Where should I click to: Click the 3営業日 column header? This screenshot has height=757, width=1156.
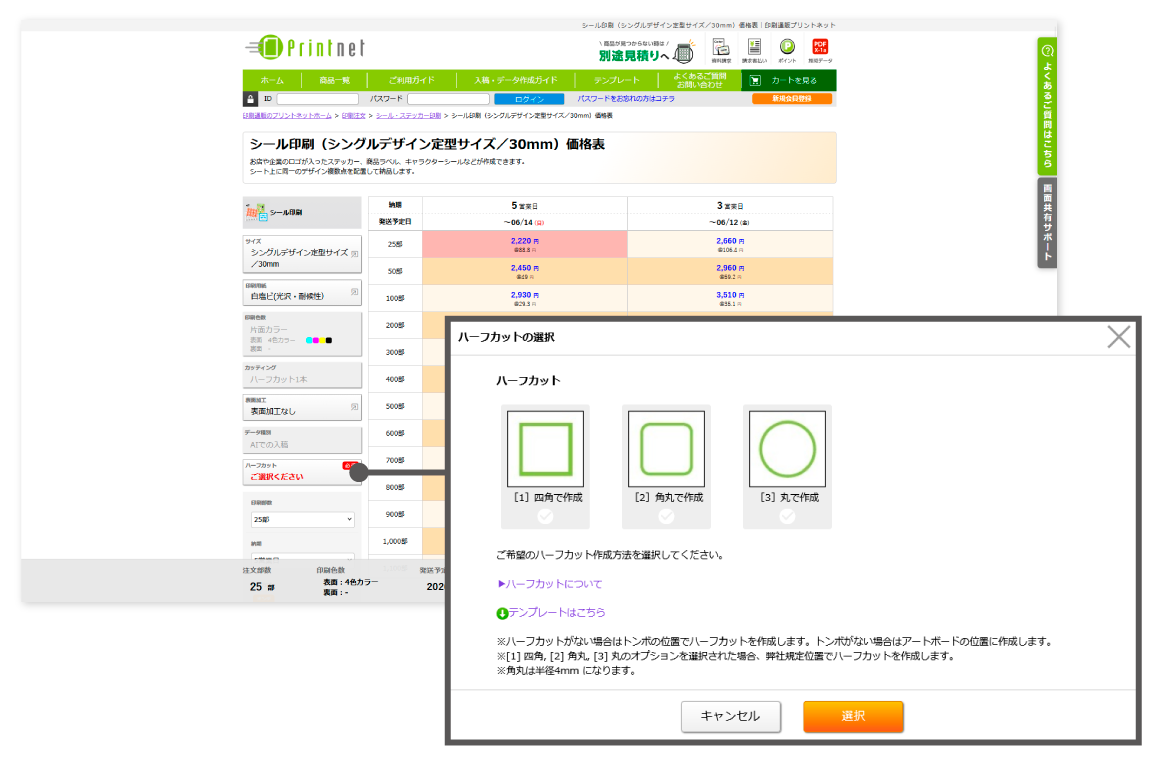[x=730, y=206]
